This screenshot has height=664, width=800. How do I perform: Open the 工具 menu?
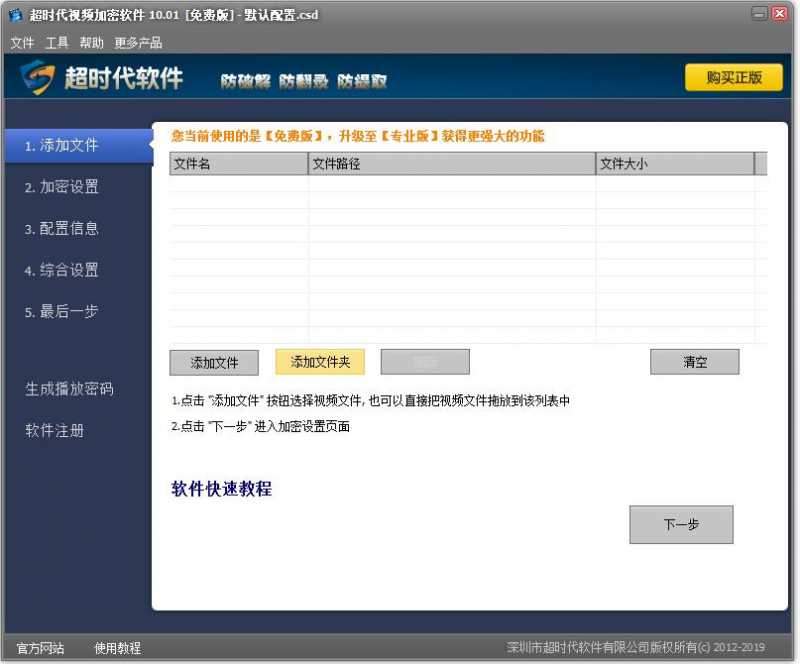(55, 43)
